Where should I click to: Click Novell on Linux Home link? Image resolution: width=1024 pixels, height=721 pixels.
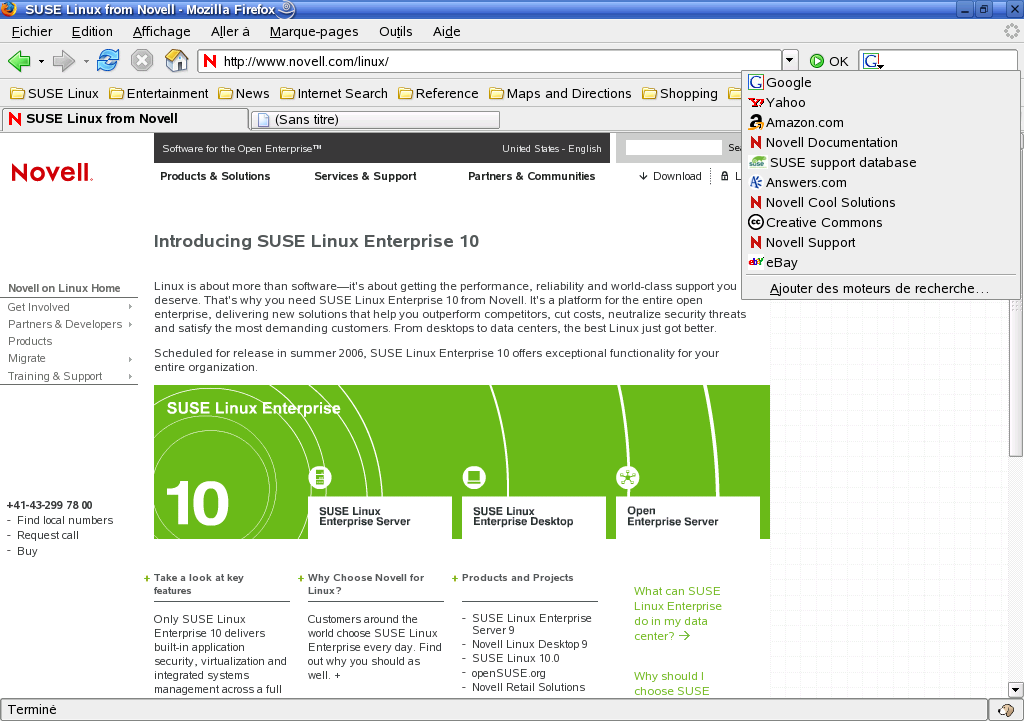point(64,288)
